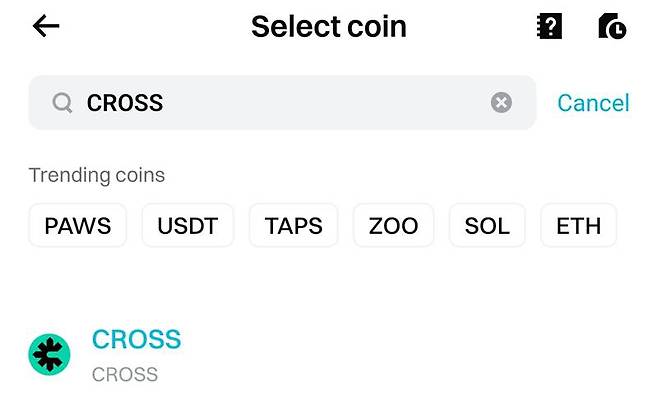Click the CROSS coin logo
Viewport: 658px width, 413px height.
point(49,355)
